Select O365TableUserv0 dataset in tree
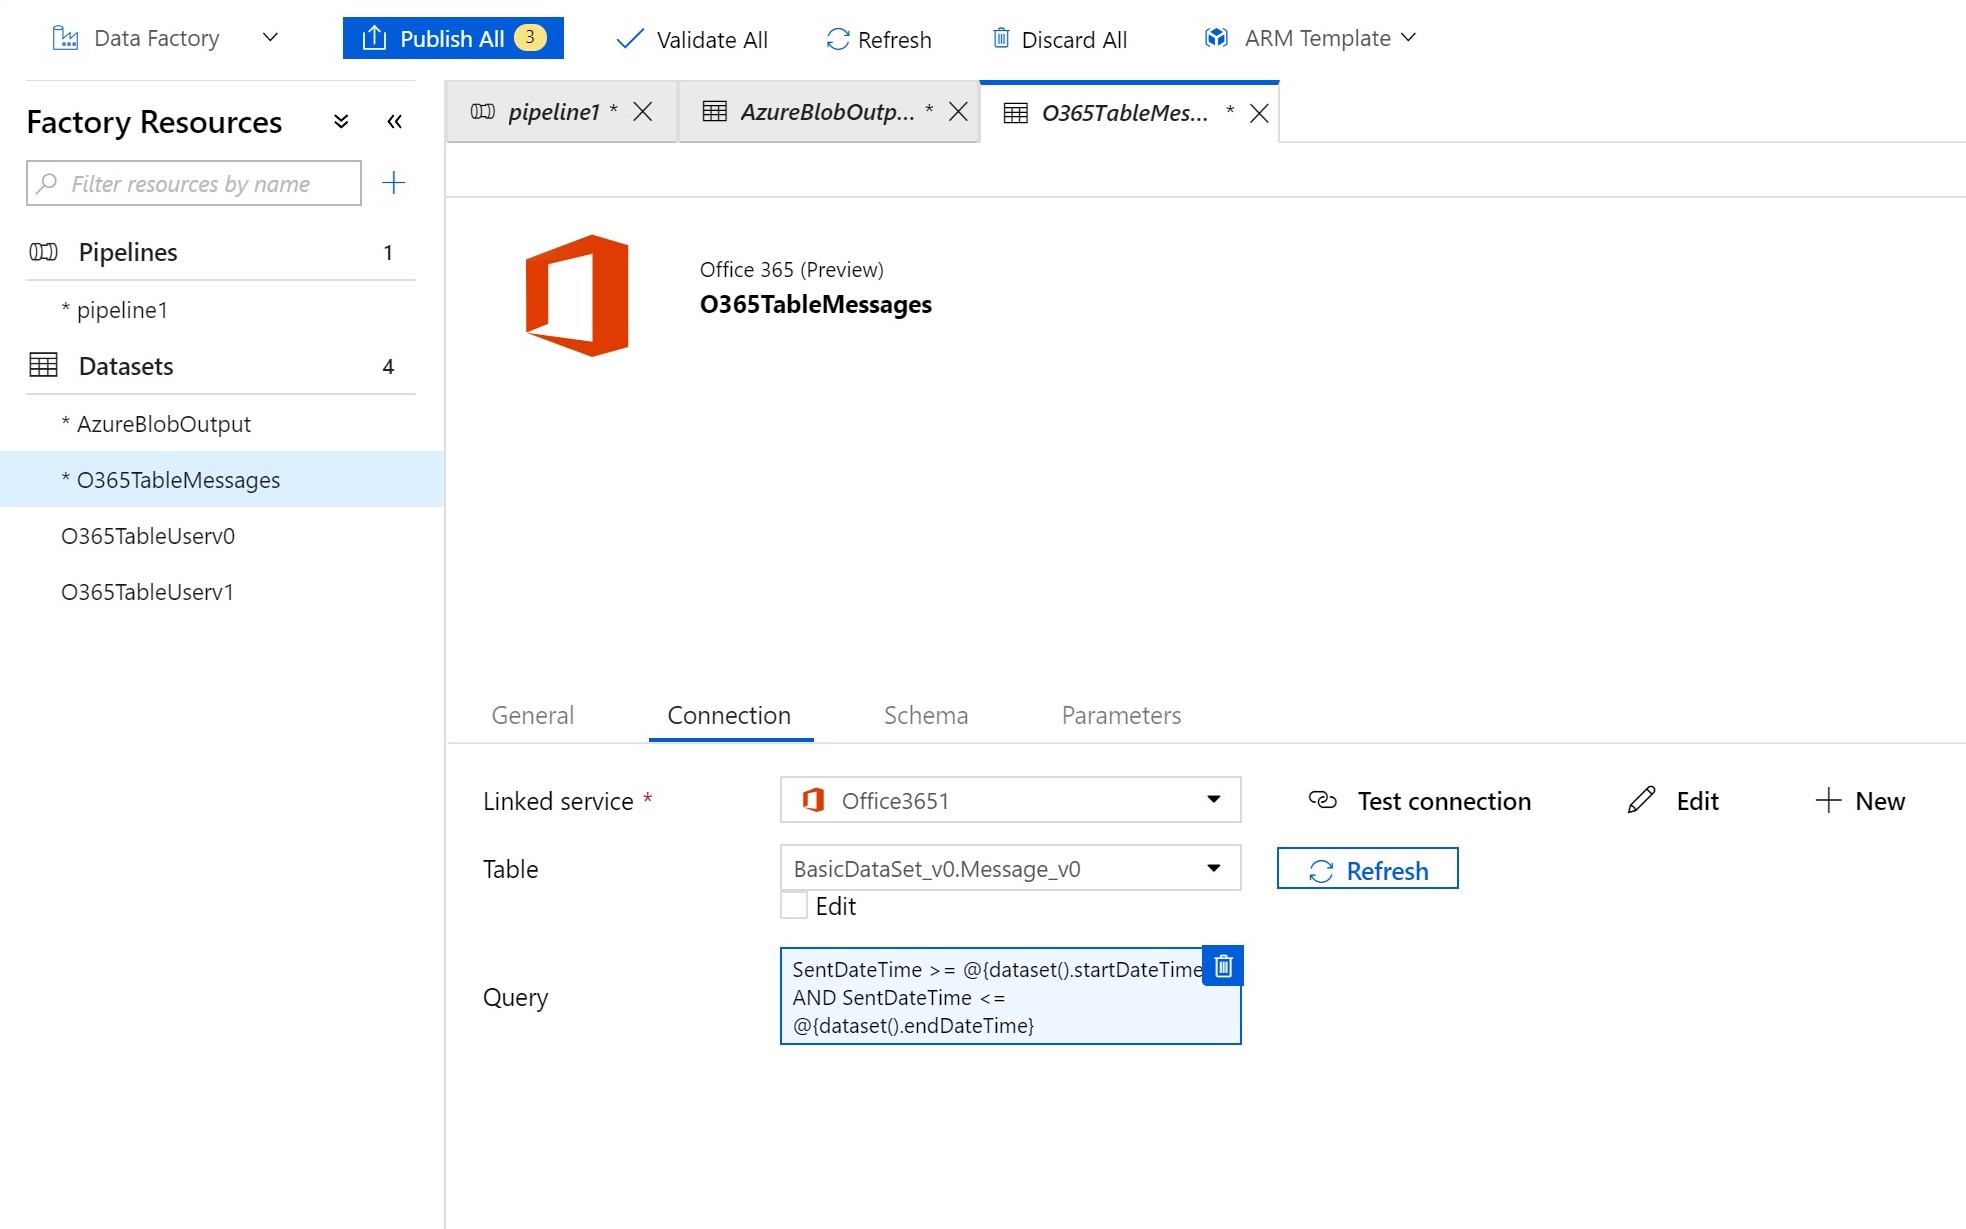The image size is (1966, 1229). (x=148, y=536)
